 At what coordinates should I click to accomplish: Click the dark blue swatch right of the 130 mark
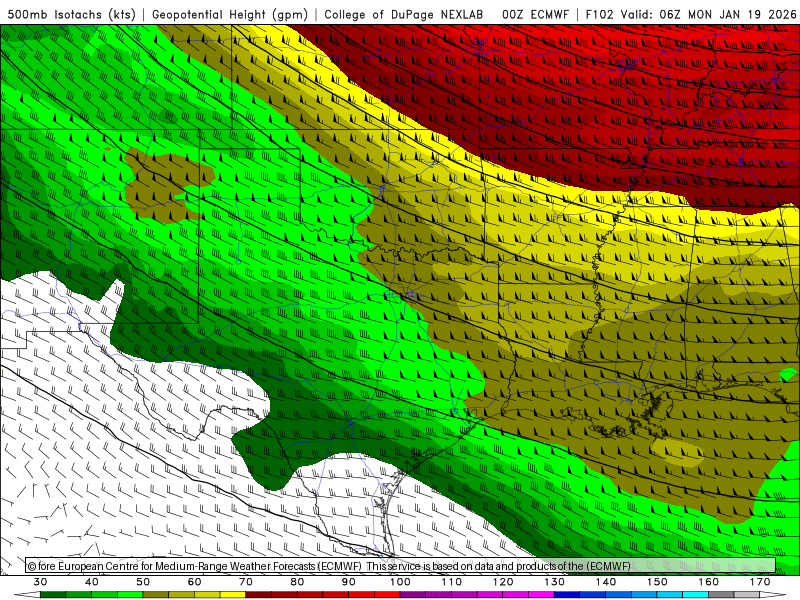click(567, 595)
